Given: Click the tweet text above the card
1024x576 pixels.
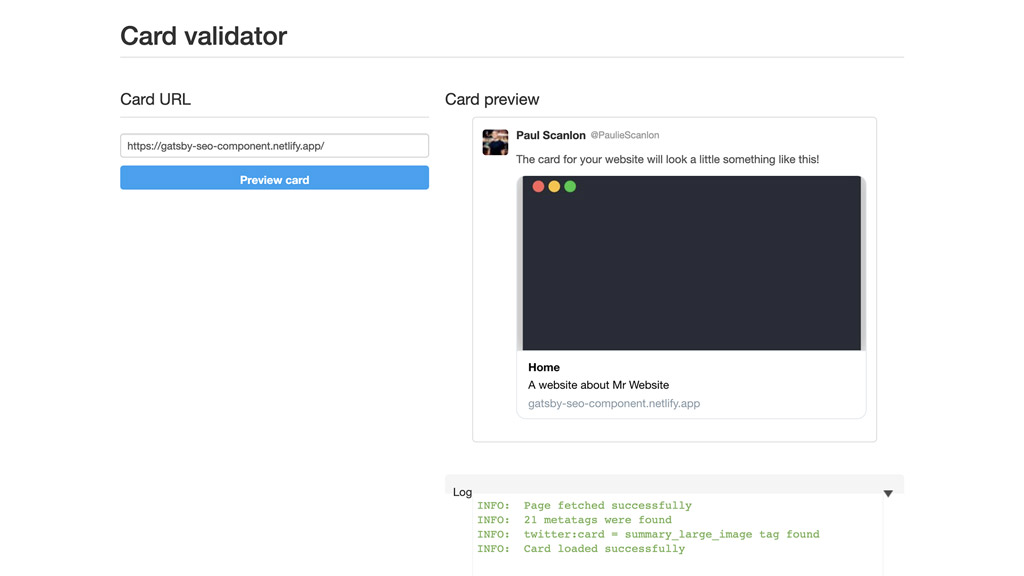Looking at the screenshot, I should tap(667, 159).
